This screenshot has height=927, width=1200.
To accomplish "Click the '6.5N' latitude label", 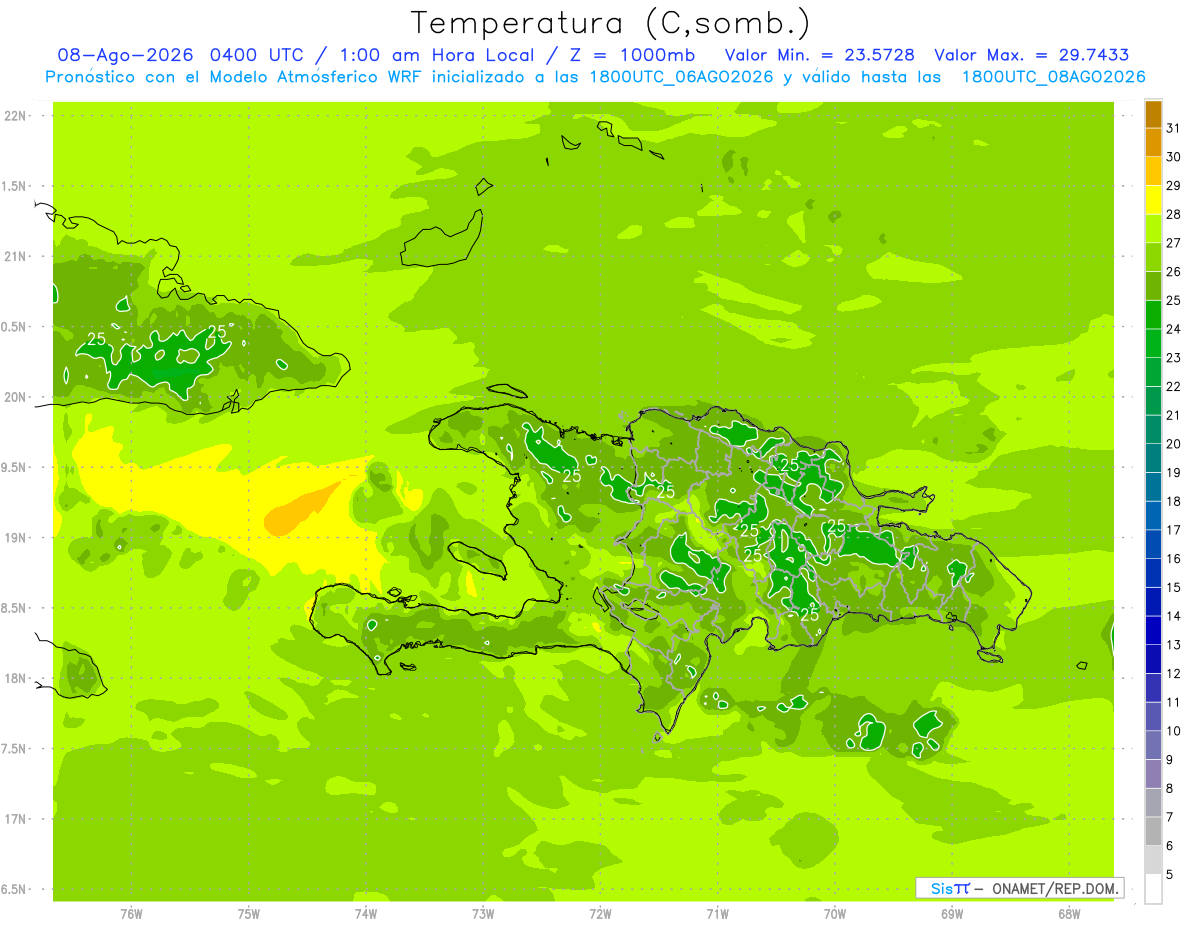I will coord(15,889).
